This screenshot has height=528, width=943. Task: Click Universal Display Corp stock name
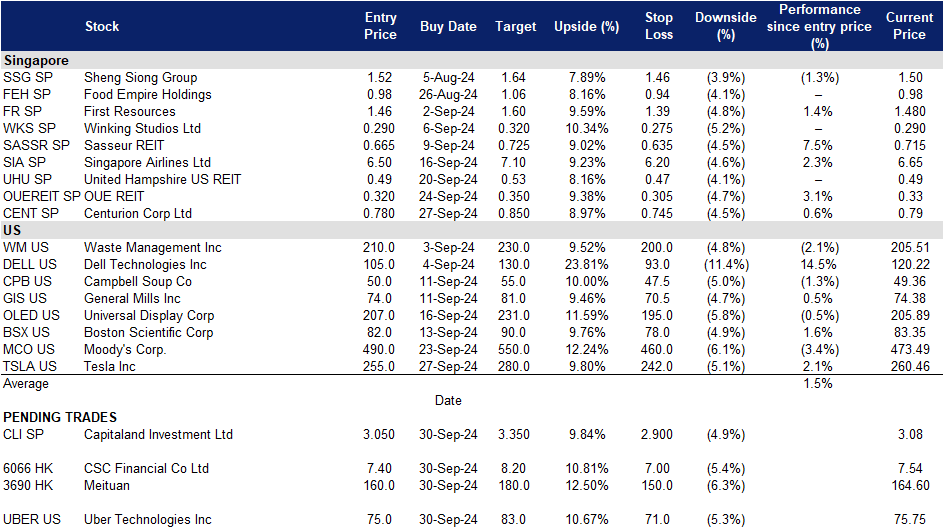click(149, 316)
